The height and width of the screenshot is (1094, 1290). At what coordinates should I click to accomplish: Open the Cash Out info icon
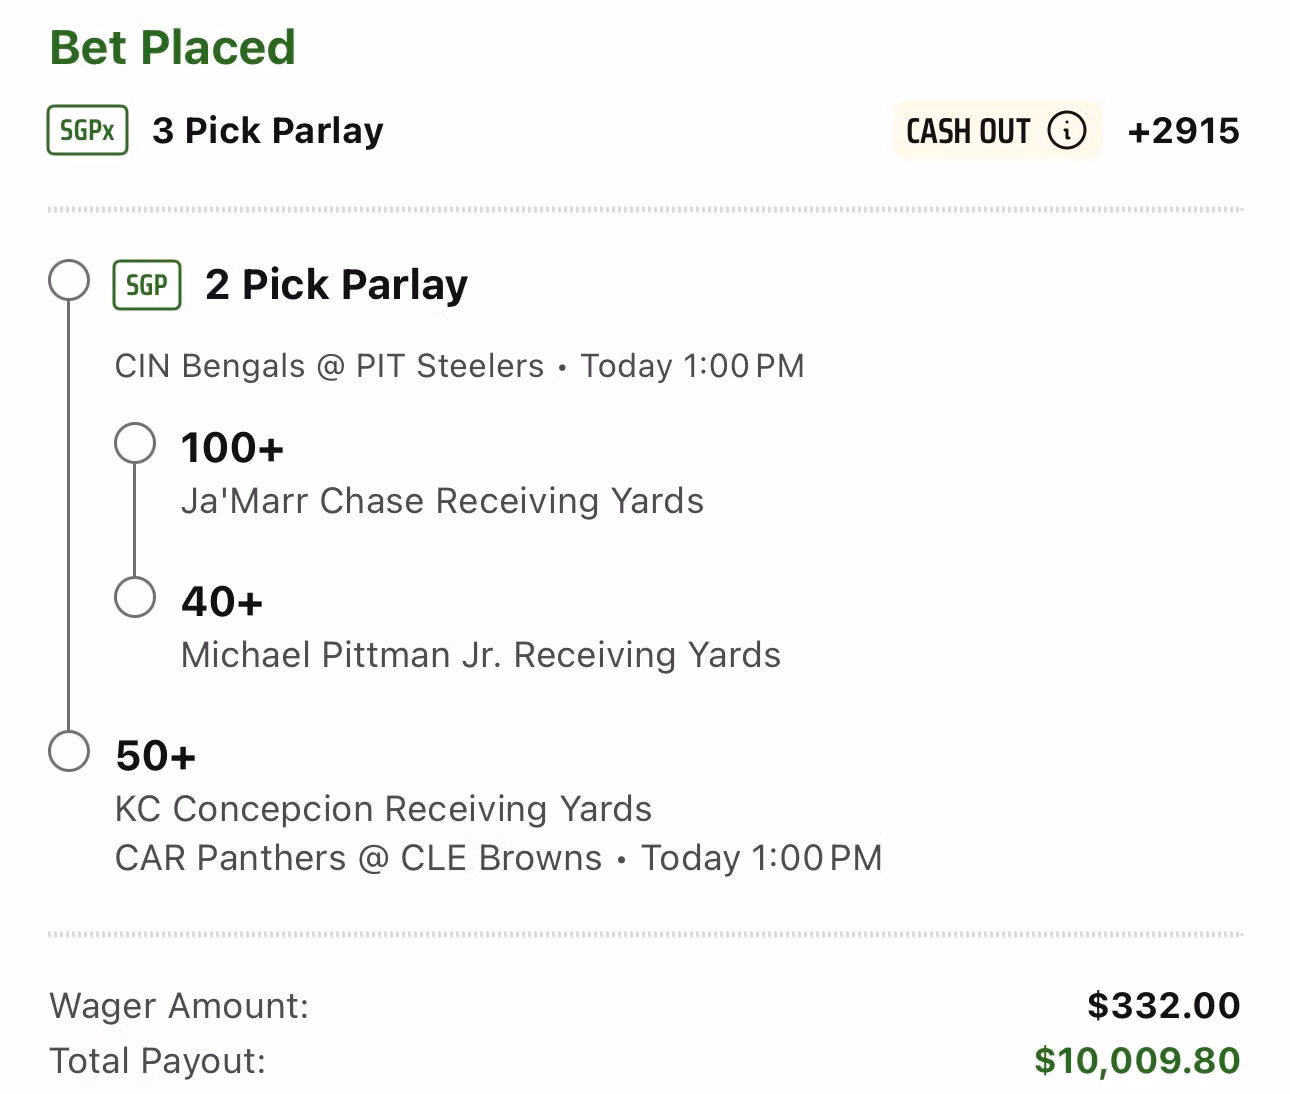pos(1067,130)
